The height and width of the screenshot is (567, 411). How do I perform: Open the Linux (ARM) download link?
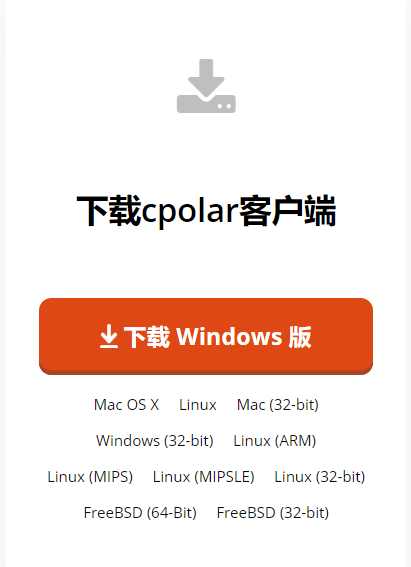[275, 440]
